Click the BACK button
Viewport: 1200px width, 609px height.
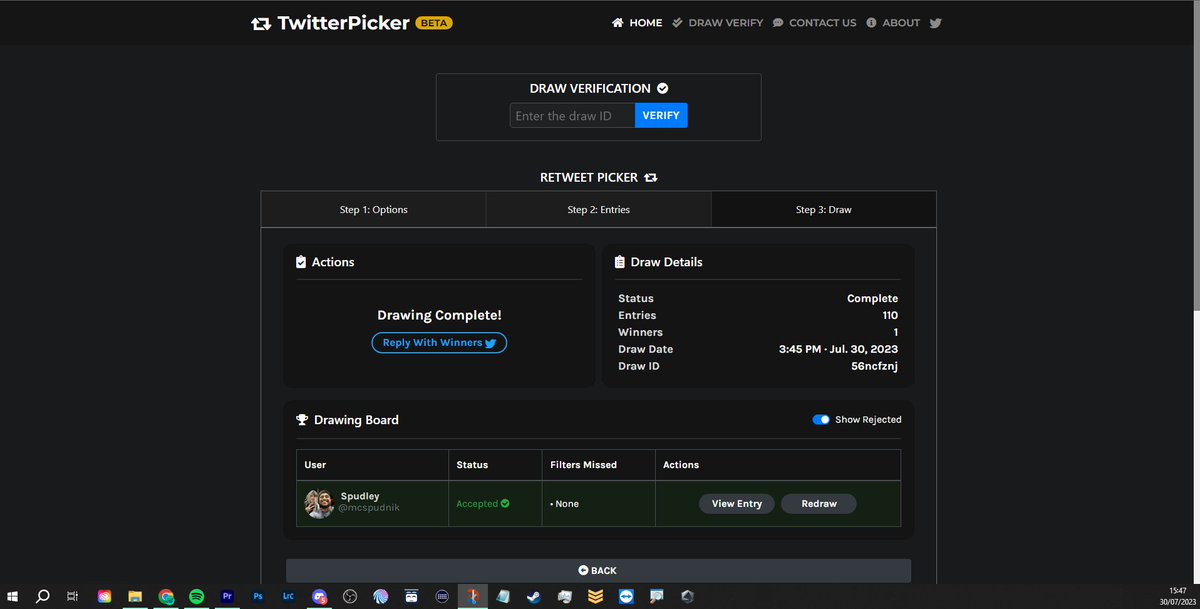[598, 570]
